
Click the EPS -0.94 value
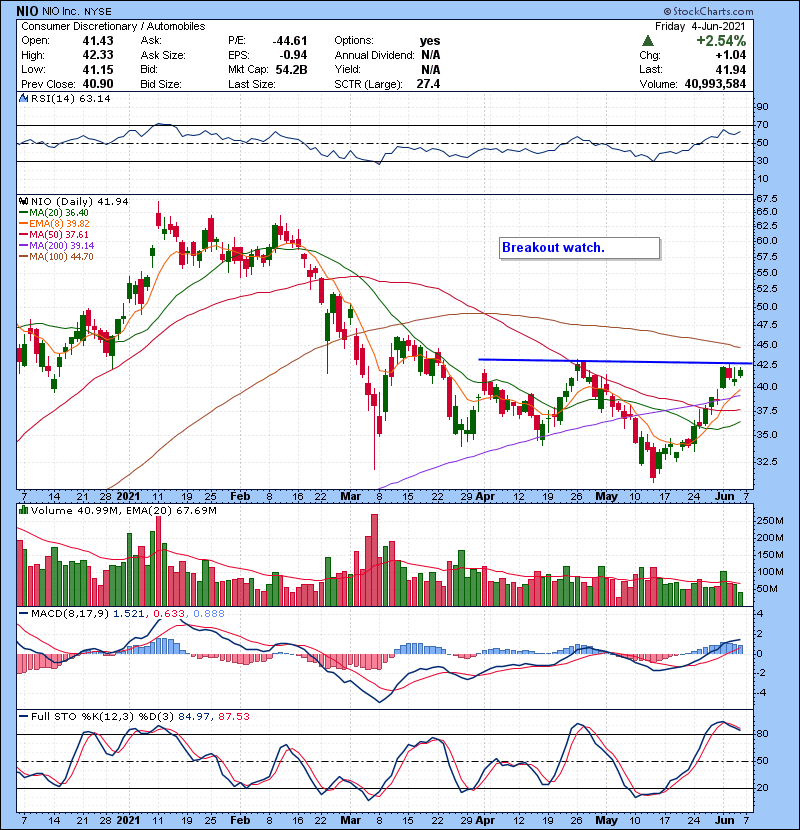[293, 55]
